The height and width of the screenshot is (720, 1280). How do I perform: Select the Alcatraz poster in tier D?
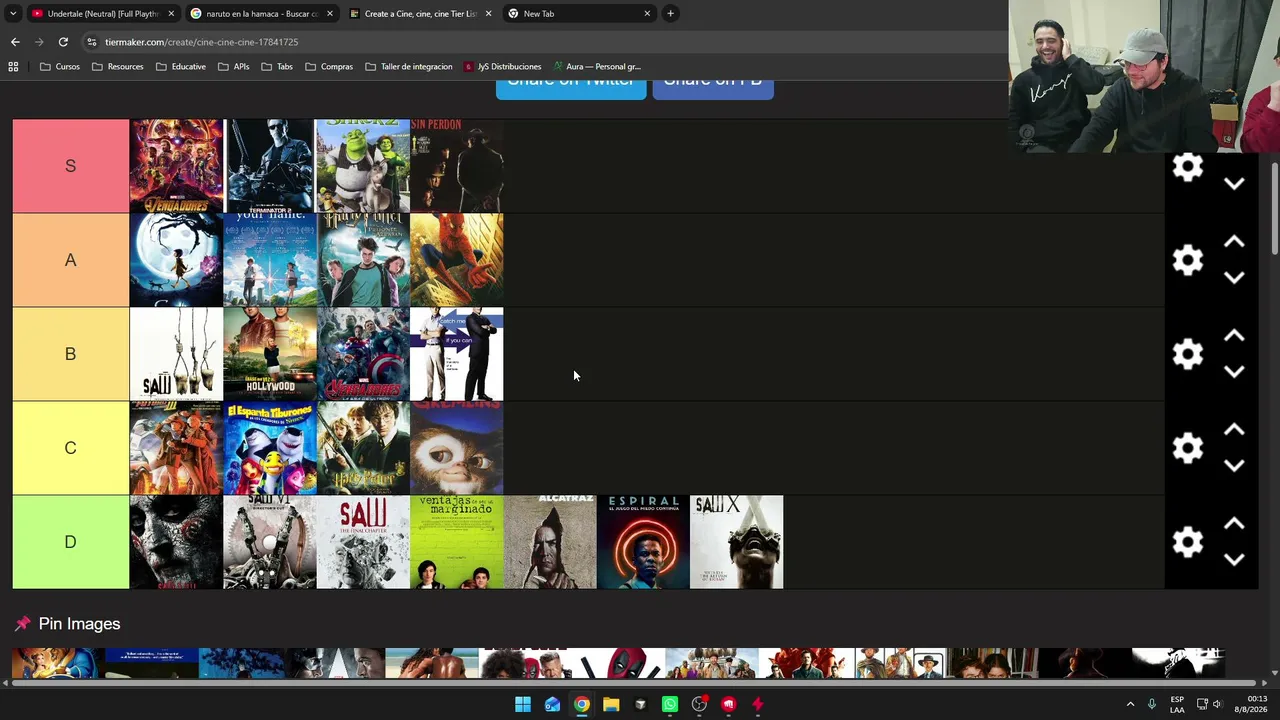click(x=550, y=542)
